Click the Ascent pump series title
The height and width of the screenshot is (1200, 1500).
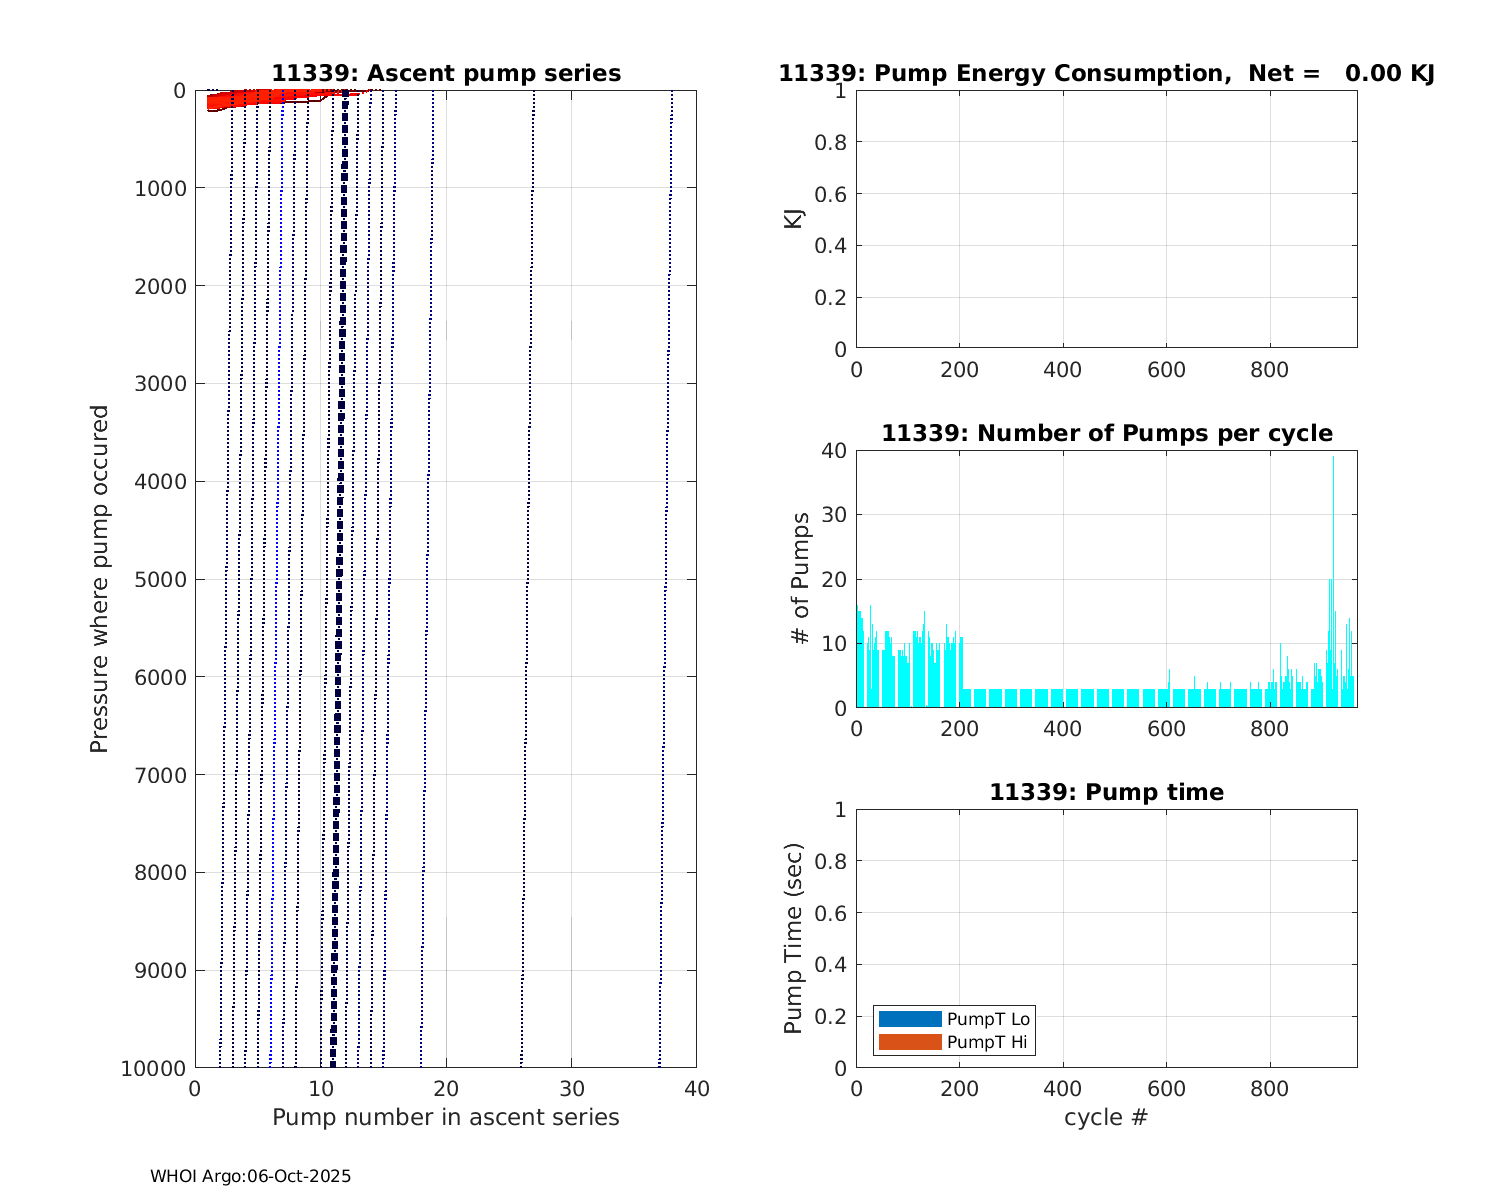tap(446, 74)
